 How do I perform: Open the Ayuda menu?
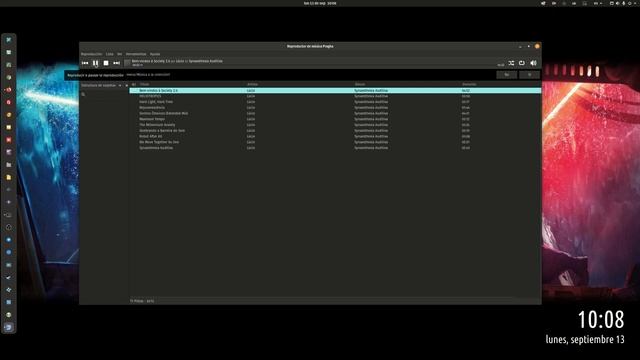pyautogui.click(x=155, y=54)
